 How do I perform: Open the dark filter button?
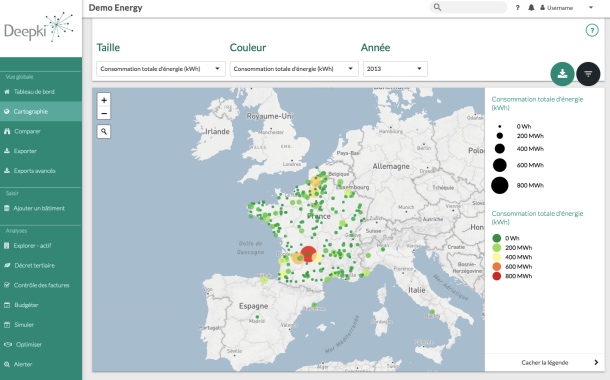click(588, 74)
